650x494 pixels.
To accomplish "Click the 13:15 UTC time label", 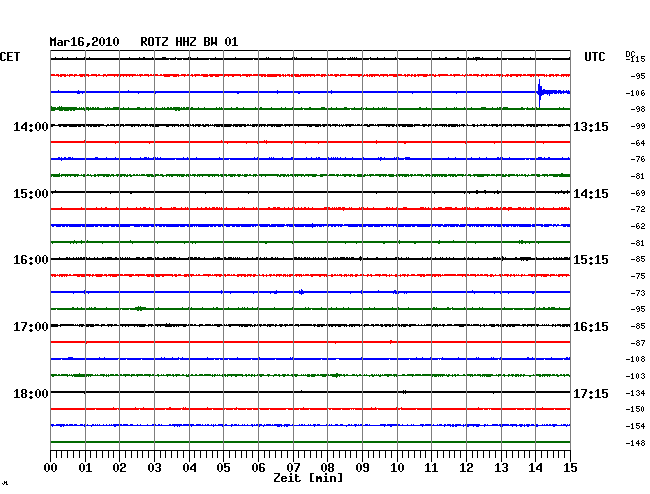I will click(591, 127).
